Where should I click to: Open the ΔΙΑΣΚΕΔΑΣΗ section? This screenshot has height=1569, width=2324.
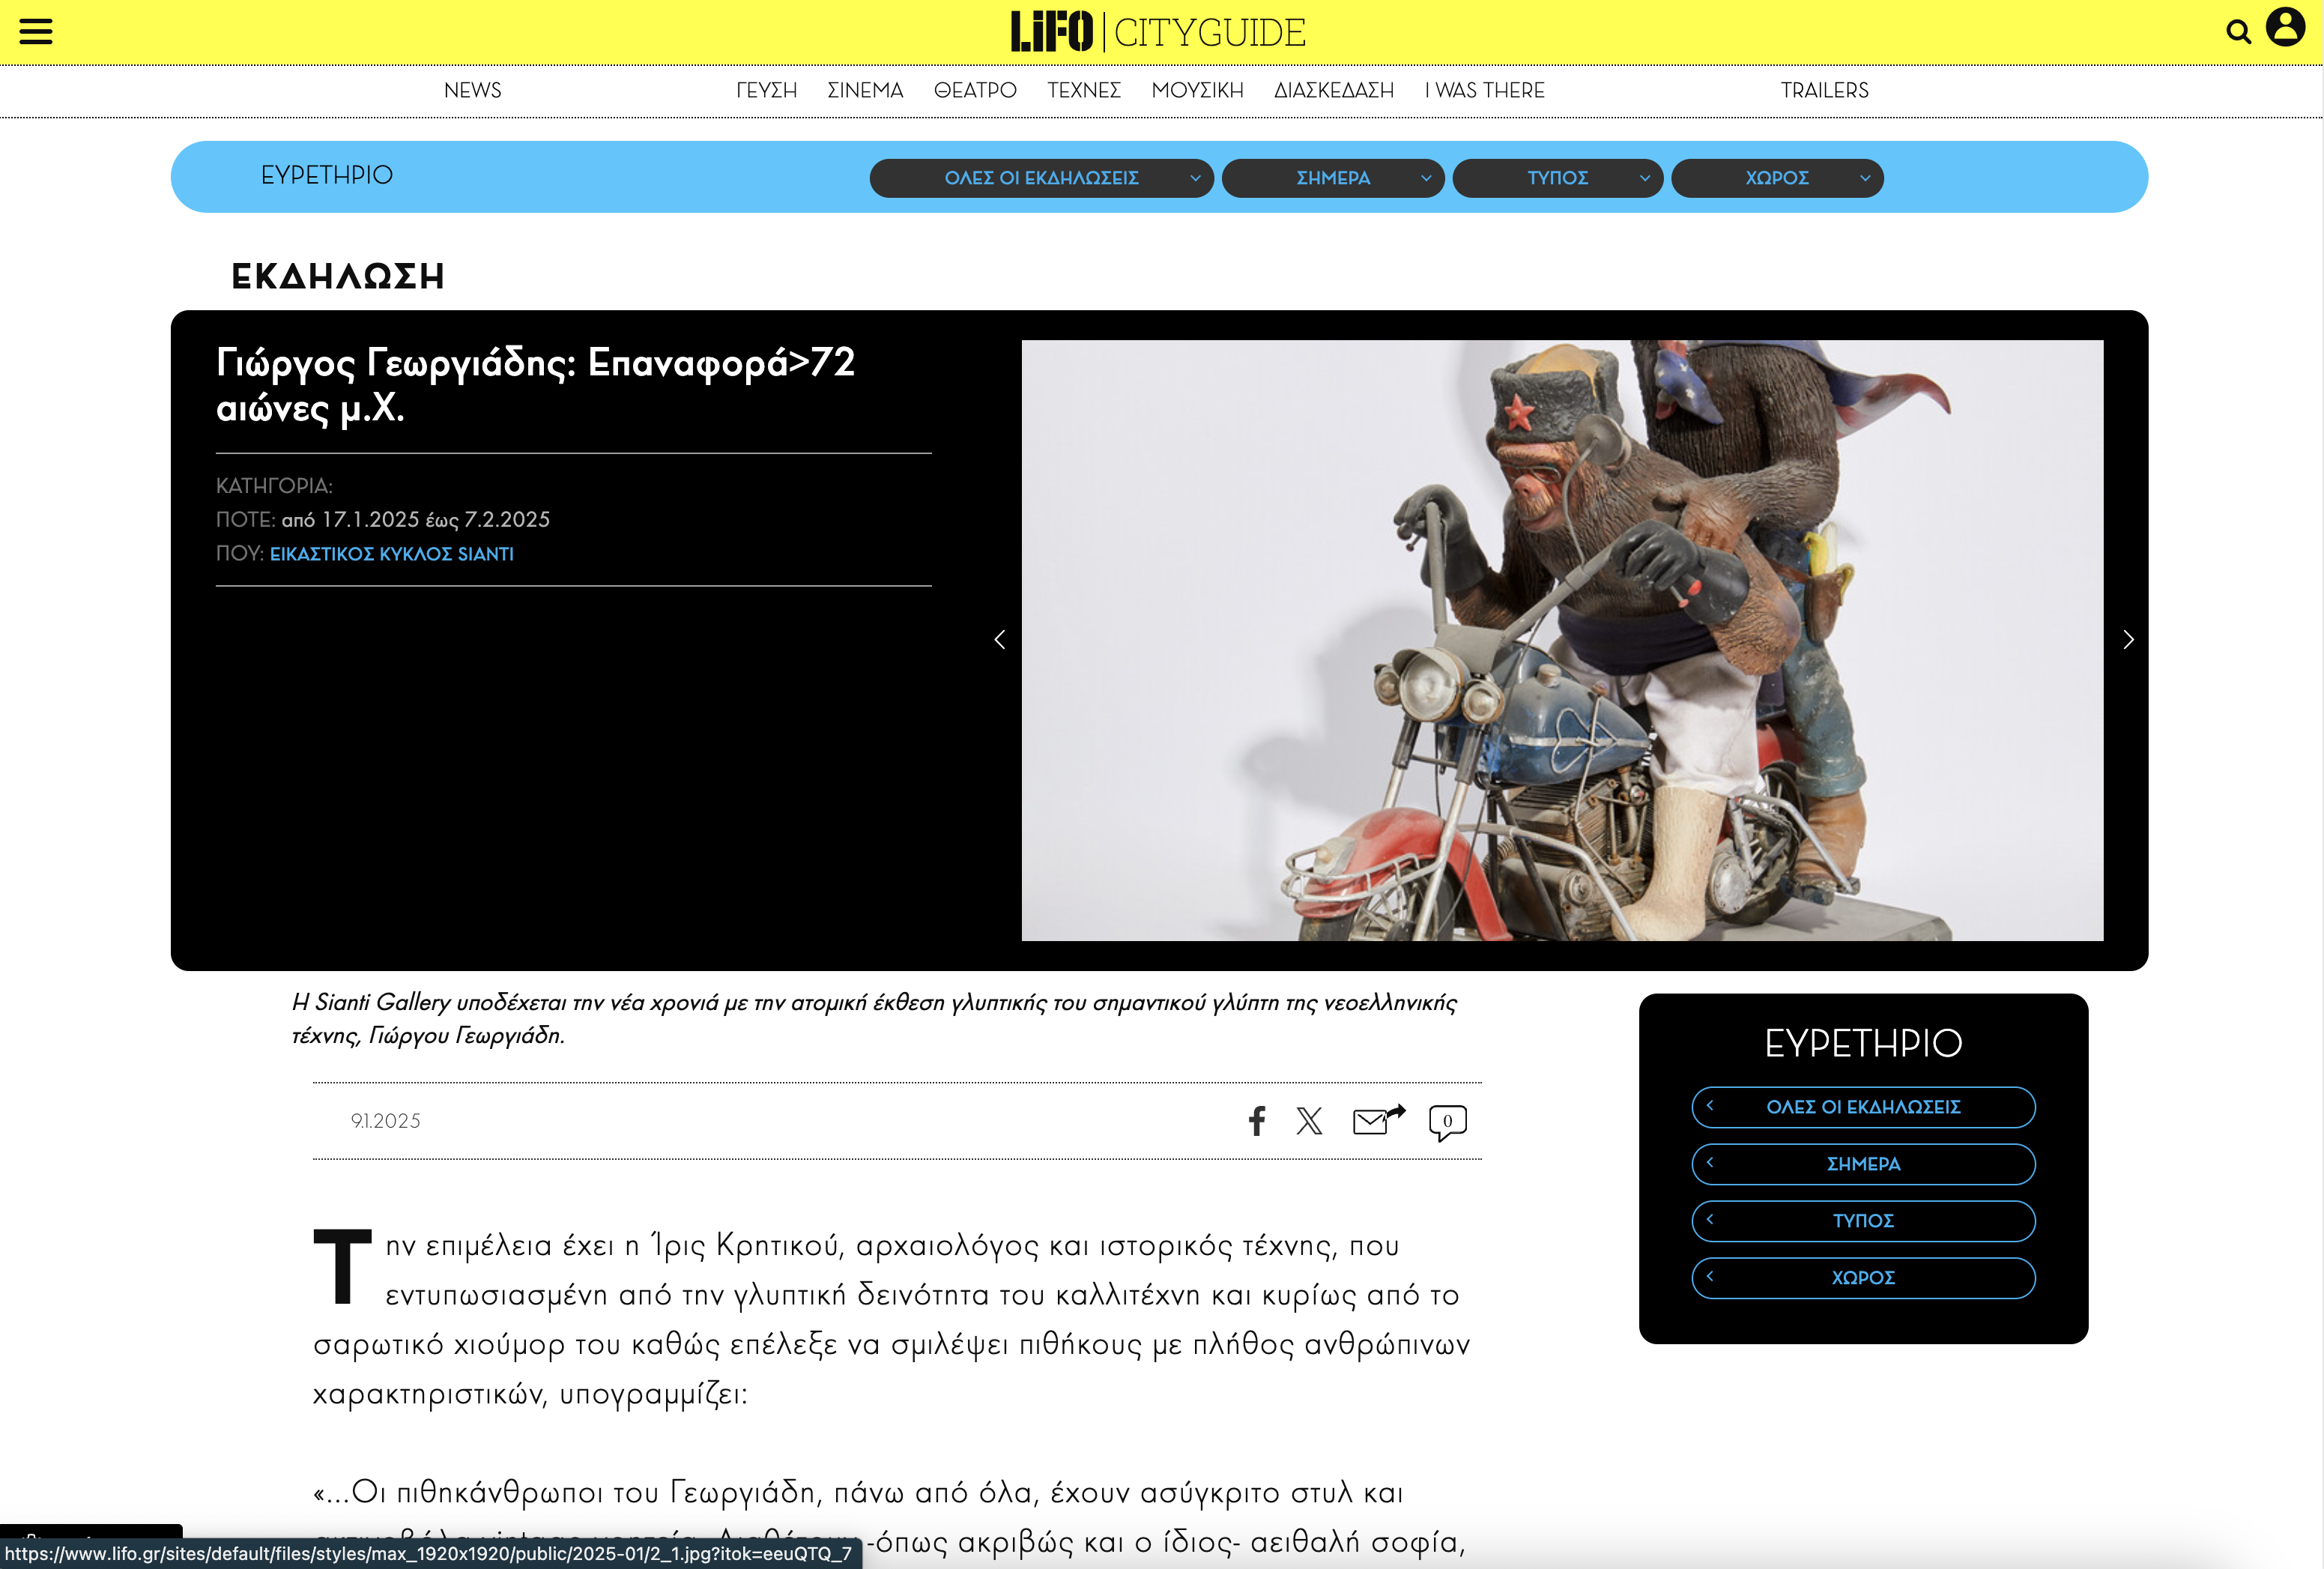click(x=1333, y=91)
